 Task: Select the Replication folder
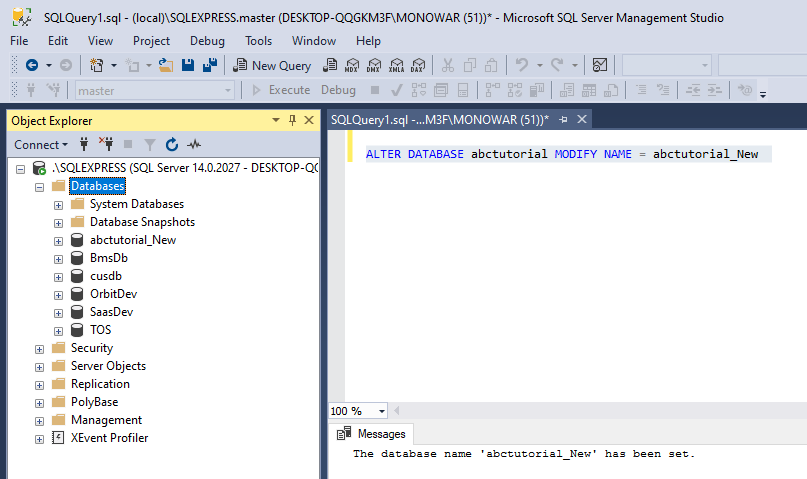coord(100,384)
